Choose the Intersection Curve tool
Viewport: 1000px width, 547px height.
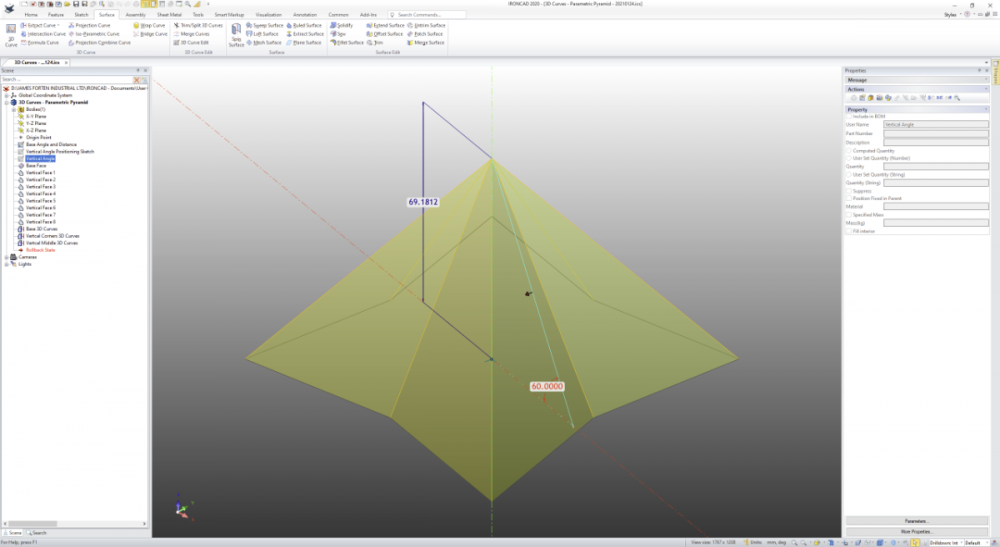(x=43, y=34)
